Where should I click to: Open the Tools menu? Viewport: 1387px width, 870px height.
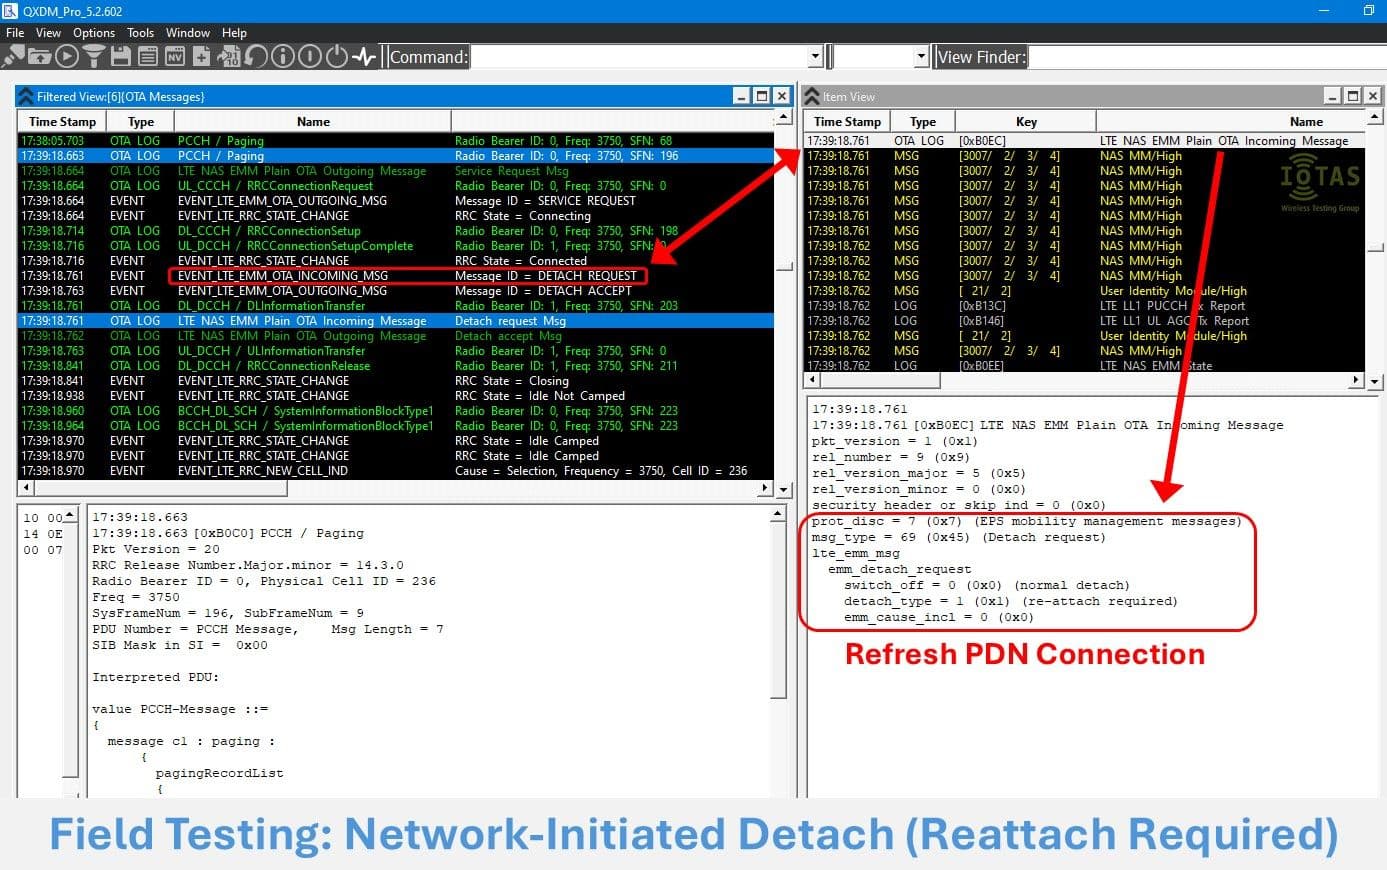pyautogui.click(x=140, y=33)
